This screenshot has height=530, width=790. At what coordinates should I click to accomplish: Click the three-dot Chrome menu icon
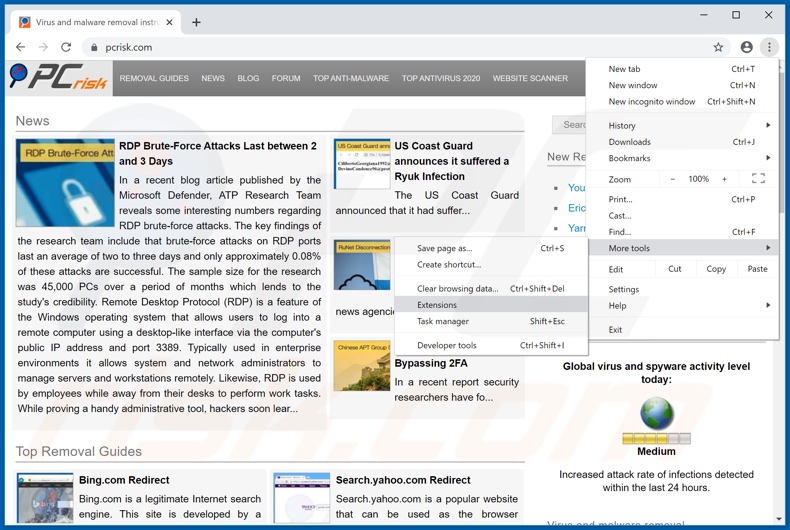point(769,47)
